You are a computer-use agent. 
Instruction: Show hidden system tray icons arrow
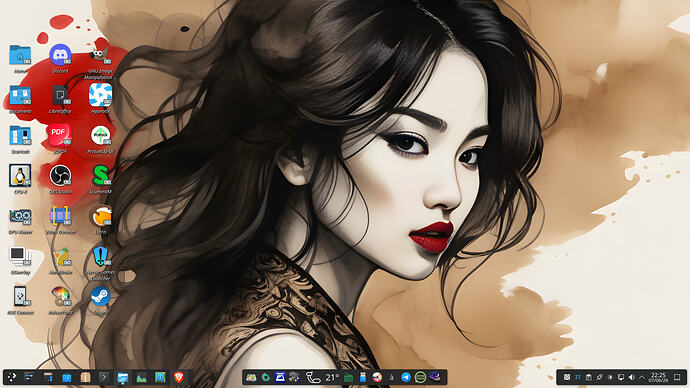tap(642, 377)
